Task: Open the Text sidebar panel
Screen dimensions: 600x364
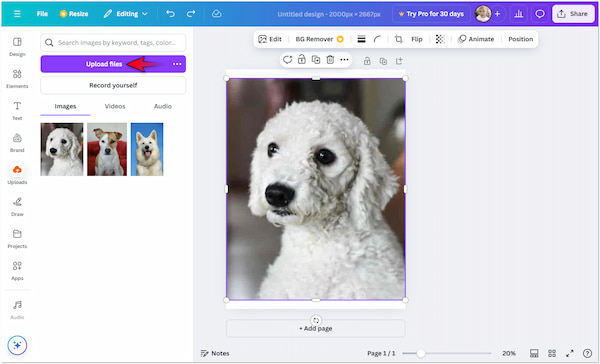Action: tap(17, 111)
